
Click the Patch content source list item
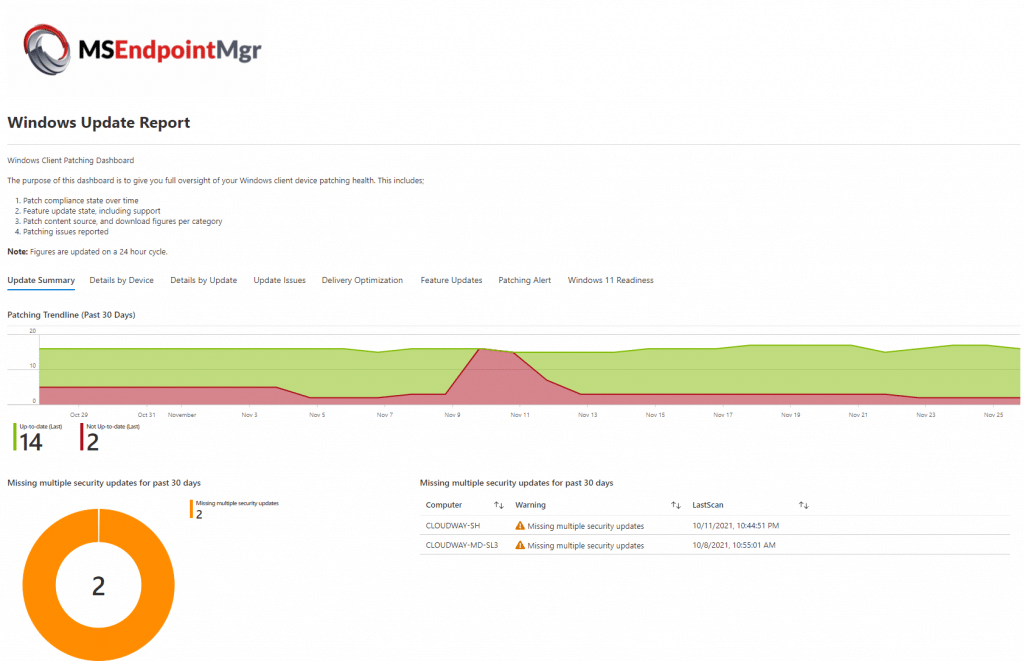[123, 221]
